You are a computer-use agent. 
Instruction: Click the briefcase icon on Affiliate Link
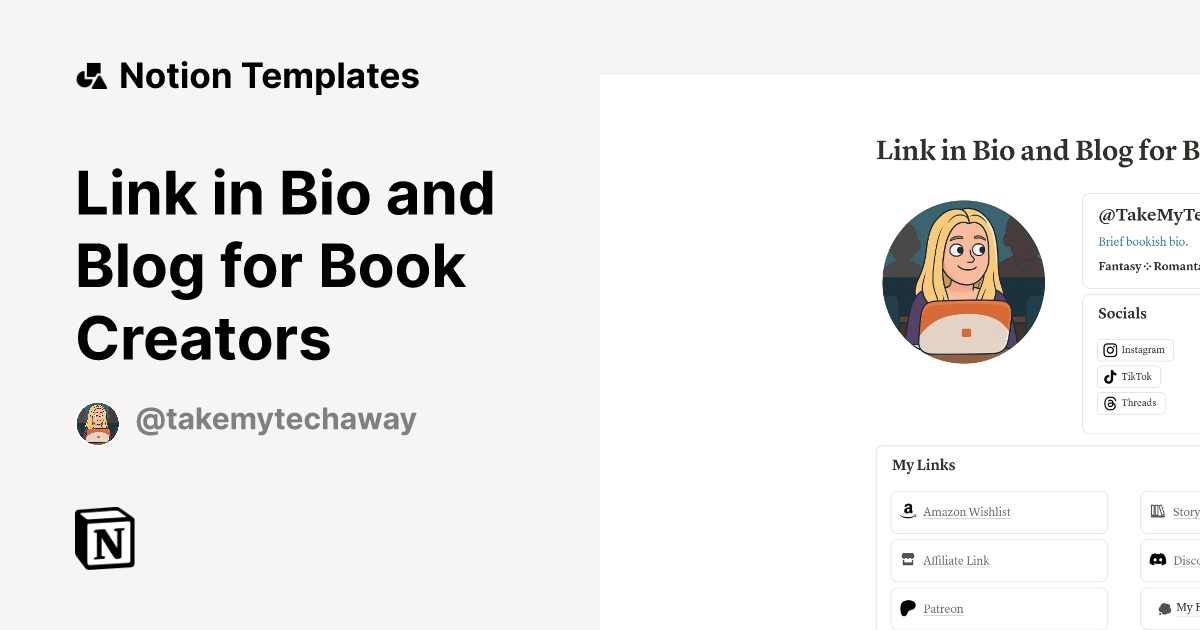[x=907, y=560]
